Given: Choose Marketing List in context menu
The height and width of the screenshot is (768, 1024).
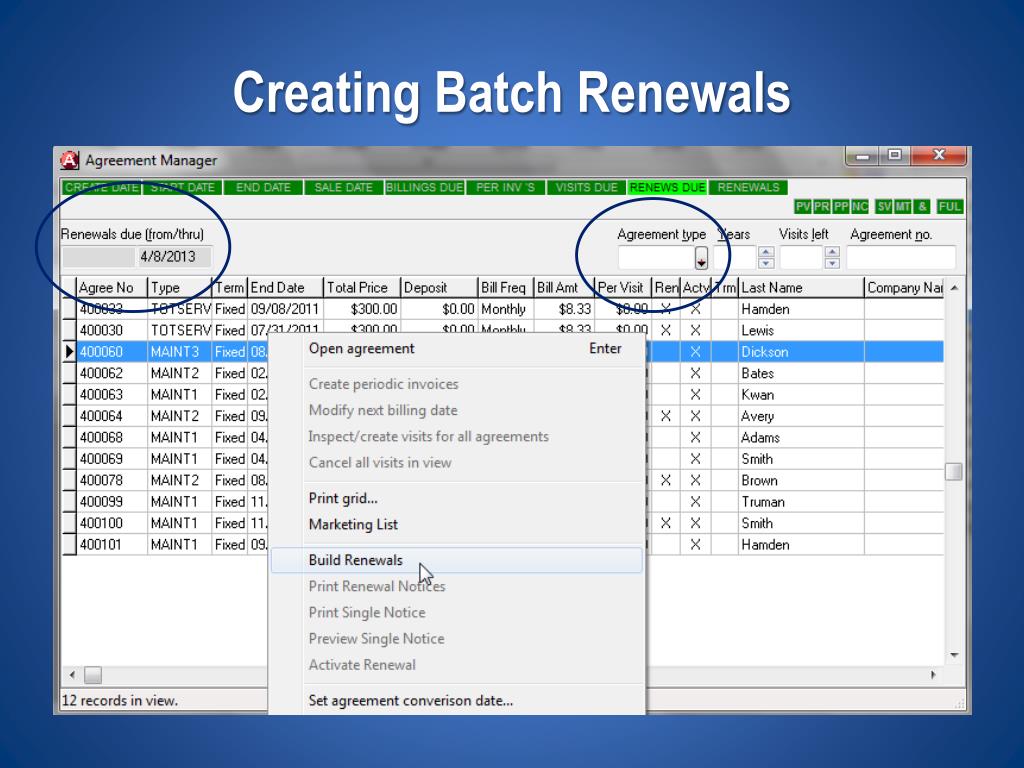Looking at the screenshot, I should pyautogui.click(x=353, y=524).
